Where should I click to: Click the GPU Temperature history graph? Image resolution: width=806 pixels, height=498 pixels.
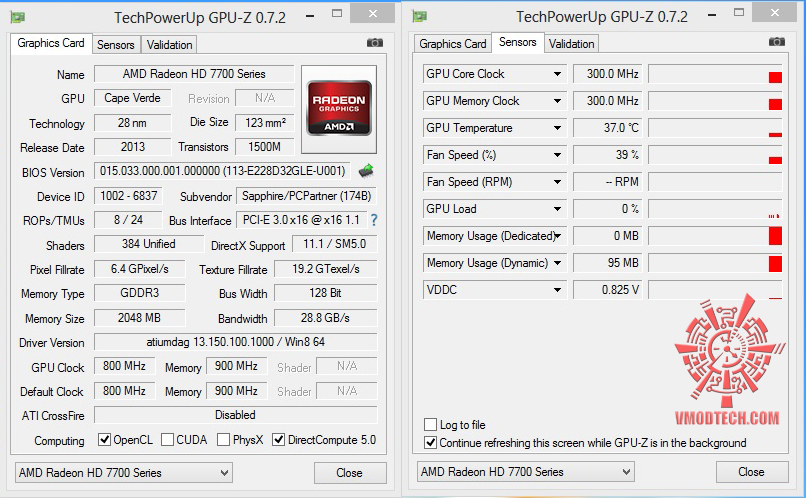[716, 128]
